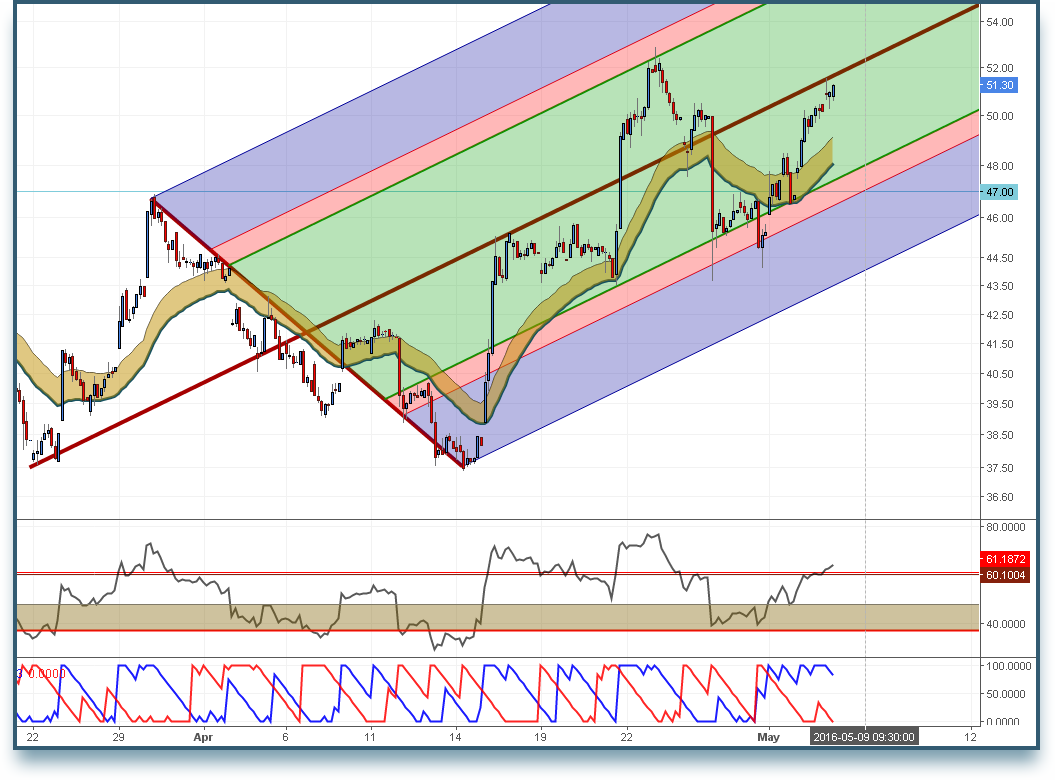Click the 54.00 price axis label
1055x780 pixels.
coord(1000,22)
